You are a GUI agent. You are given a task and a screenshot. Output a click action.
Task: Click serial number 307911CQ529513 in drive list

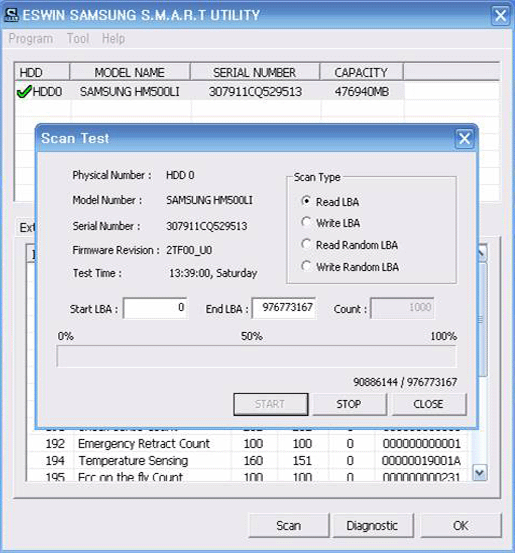point(255,92)
